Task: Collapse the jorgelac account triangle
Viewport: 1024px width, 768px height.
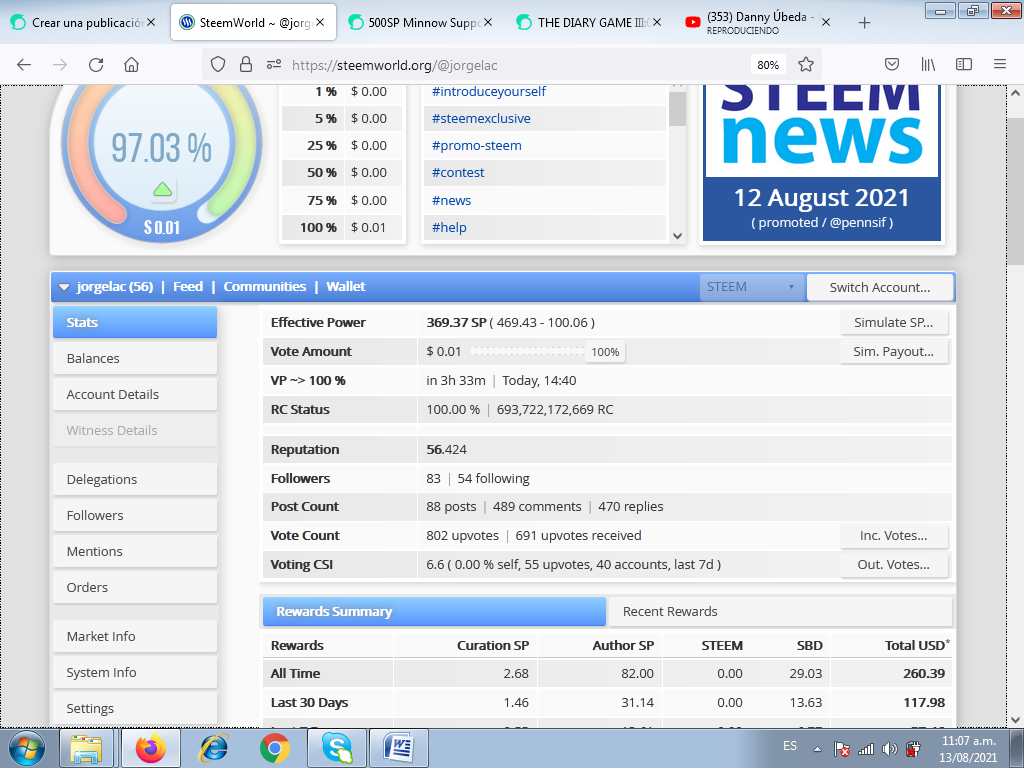Action: pos(64,287)
